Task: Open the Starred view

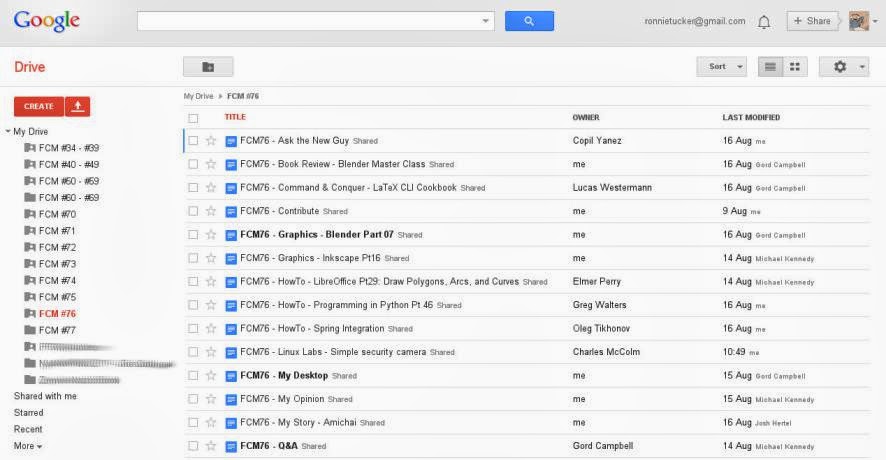Action: pyautogui.click(x=28, y=413)
